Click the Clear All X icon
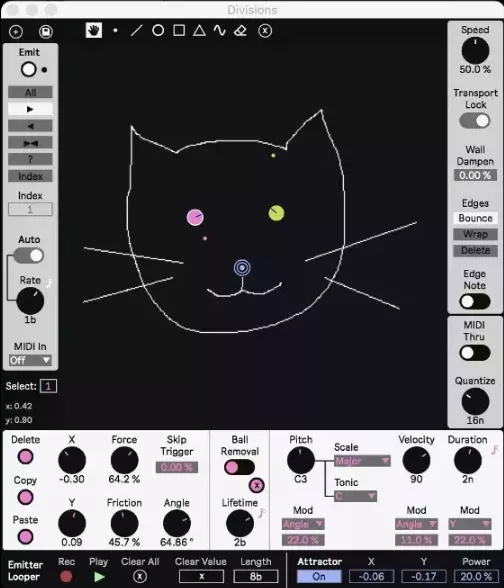The image size is (504, 588). (x=140, y=576)
